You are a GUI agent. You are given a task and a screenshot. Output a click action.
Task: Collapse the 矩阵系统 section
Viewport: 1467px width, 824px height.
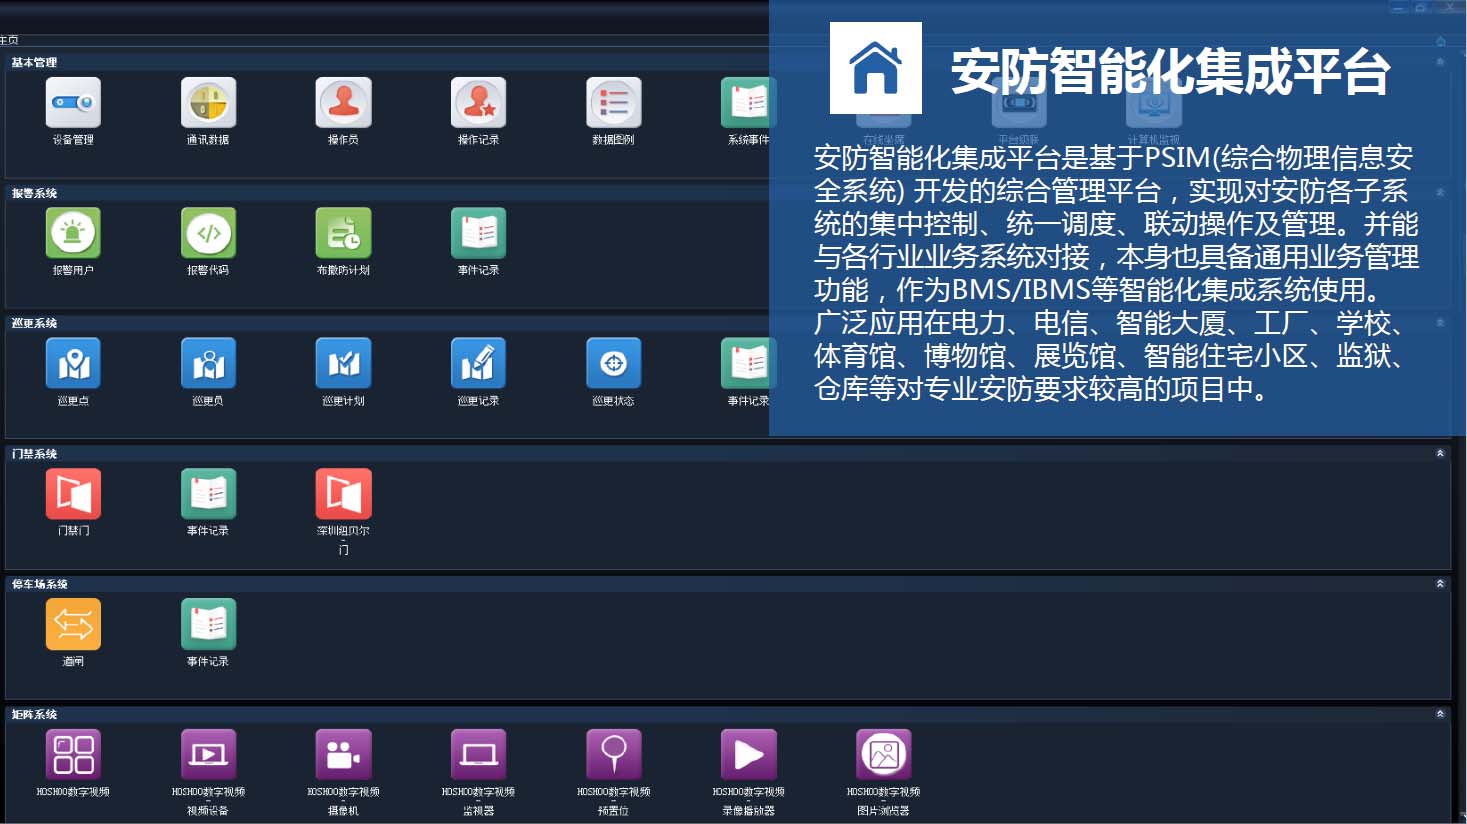click(x=1440, y=714)
